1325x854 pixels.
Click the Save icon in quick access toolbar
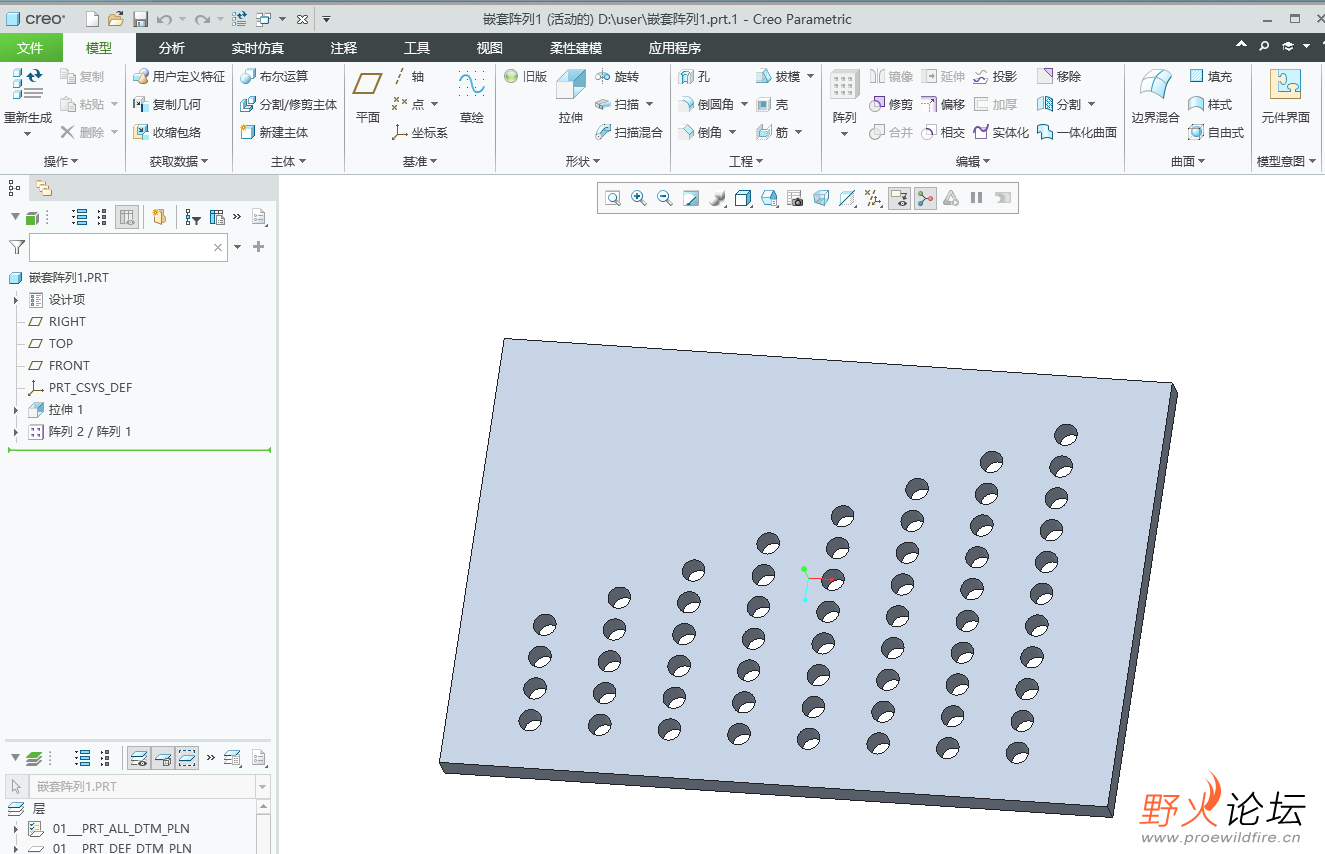tap(141, 19)
